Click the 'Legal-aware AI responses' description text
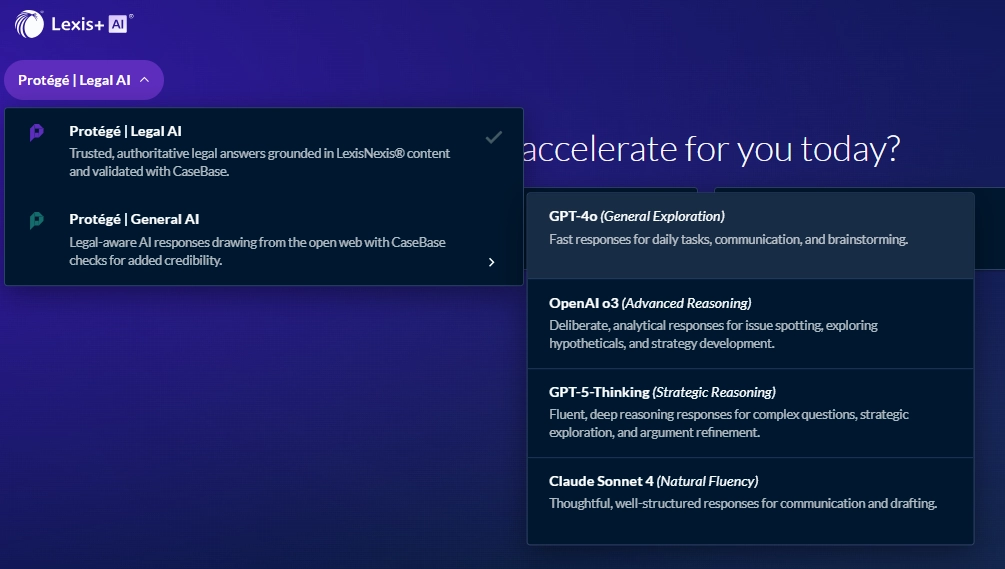The width and height of the screenshot is (1005, 569). coord(257,251)
